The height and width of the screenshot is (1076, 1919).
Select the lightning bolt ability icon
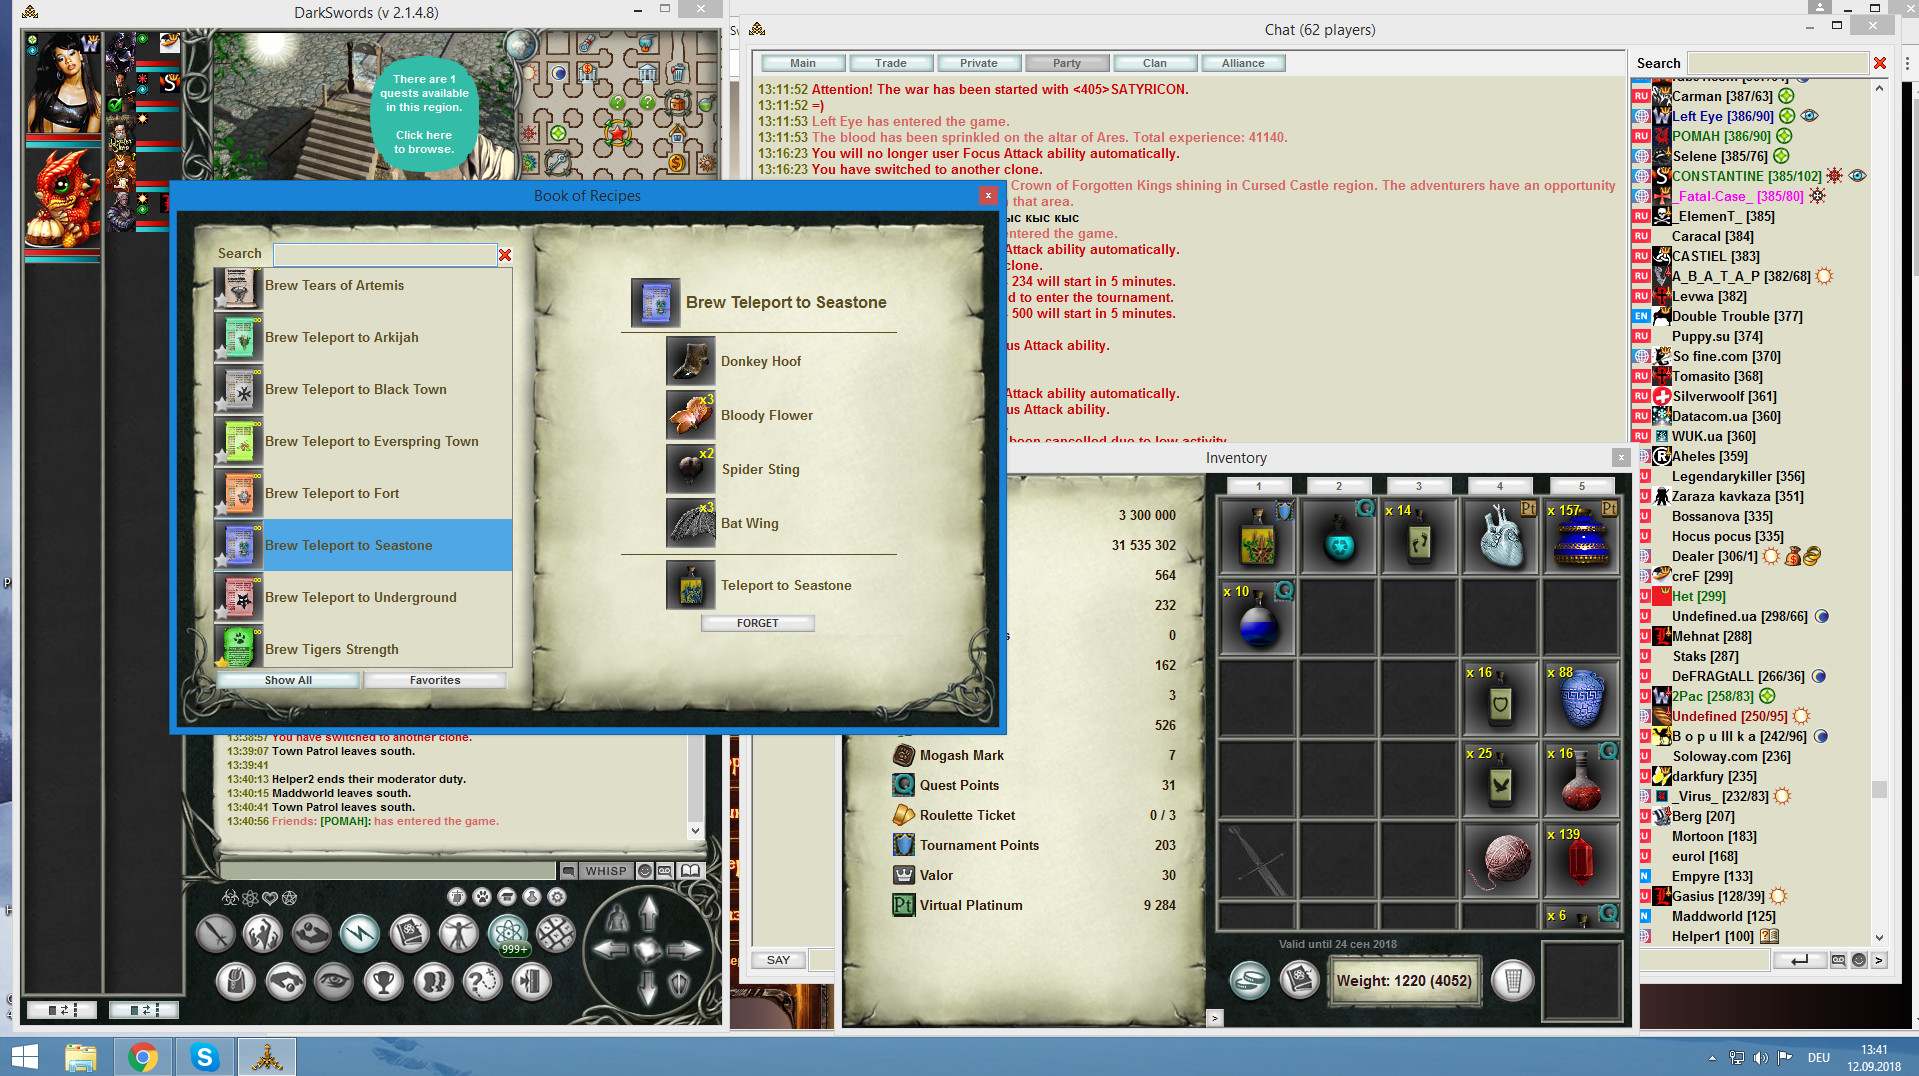click(x=359, y=933)
